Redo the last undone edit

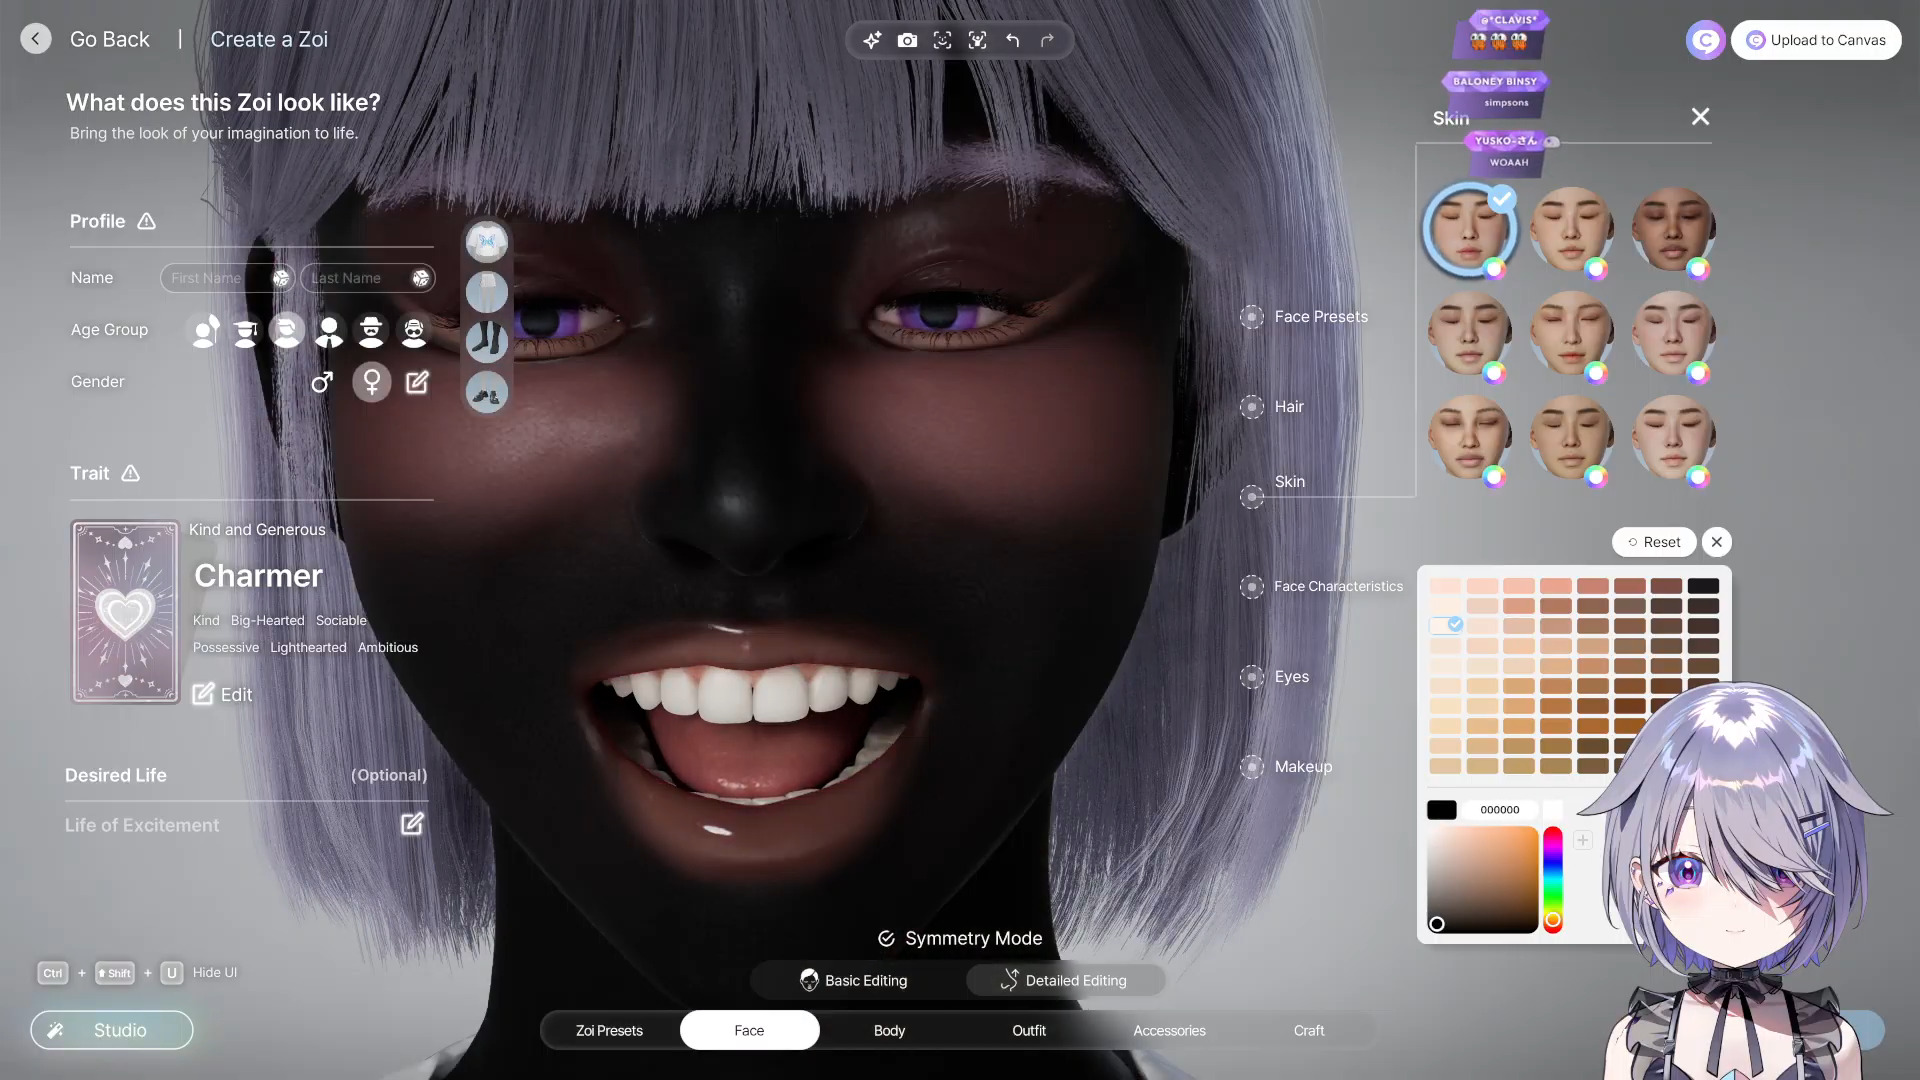tap(1047, 40)
